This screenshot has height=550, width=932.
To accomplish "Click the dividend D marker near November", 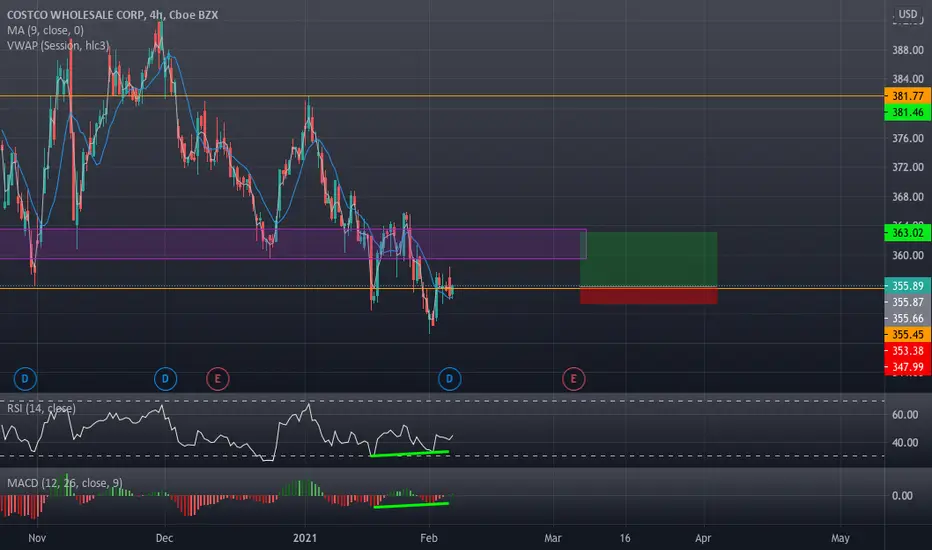I will click(25, 379).
